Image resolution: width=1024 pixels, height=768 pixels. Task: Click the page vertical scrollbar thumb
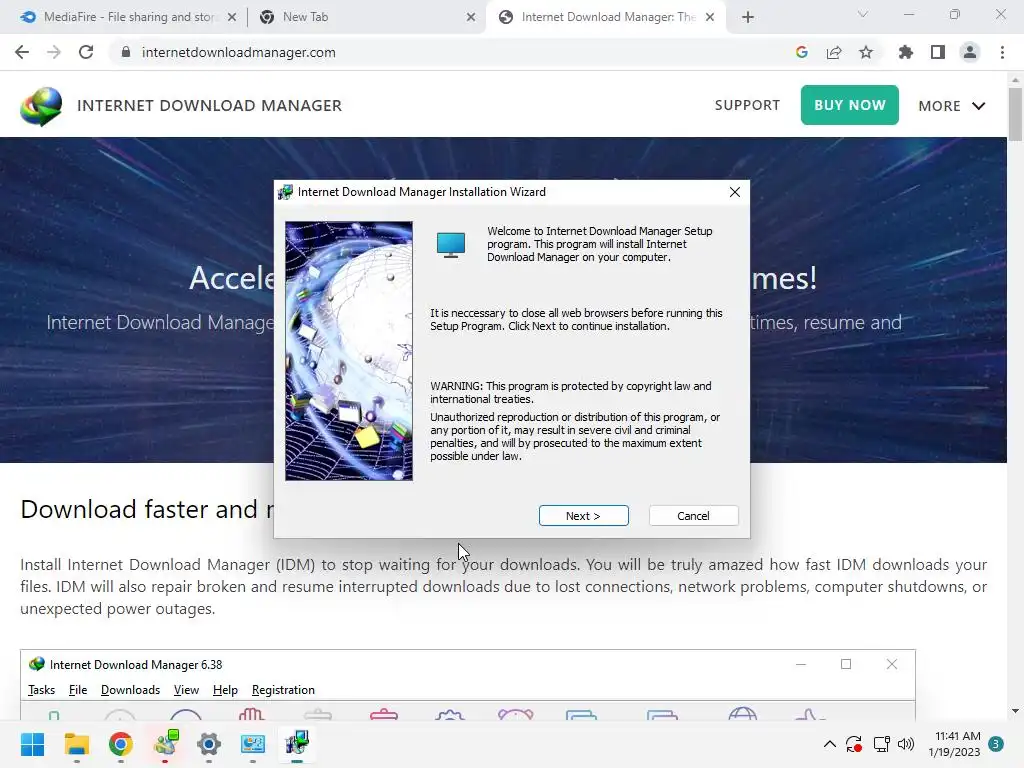pyautogui.click(x=1015, y=114)
